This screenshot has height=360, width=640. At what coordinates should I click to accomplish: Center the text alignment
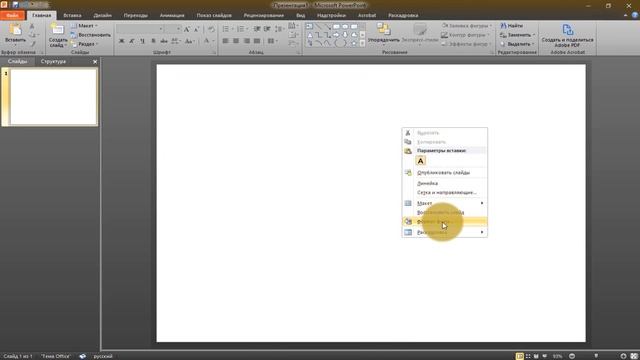236,41
